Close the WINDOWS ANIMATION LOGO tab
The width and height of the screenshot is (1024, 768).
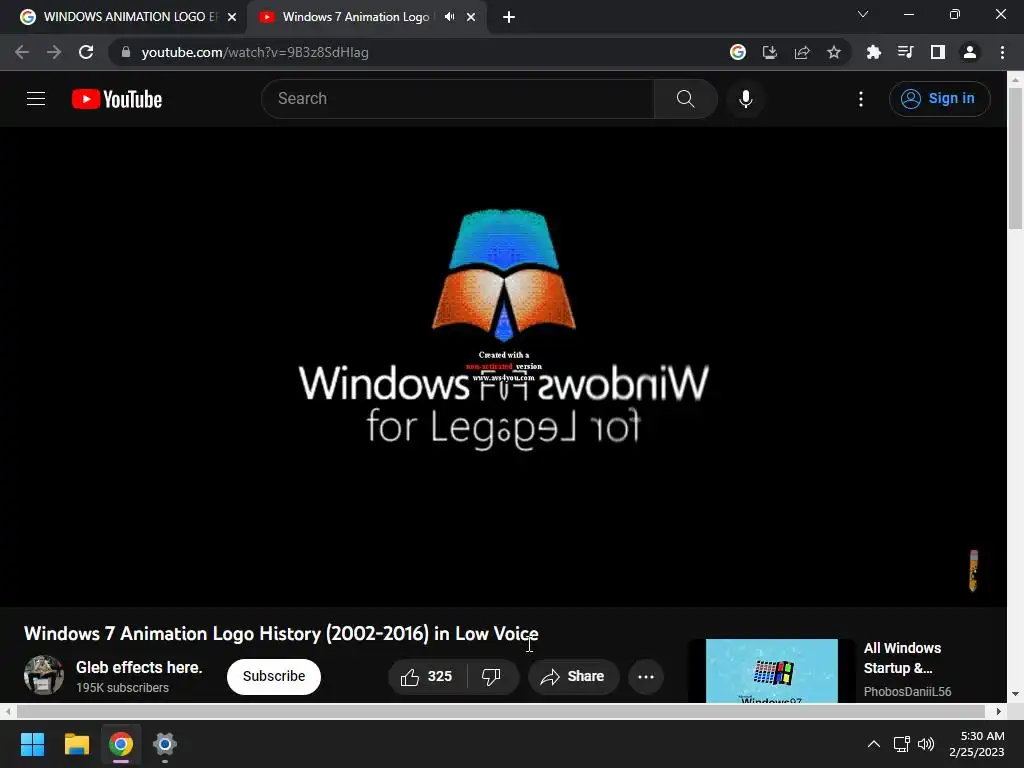(232, 17)
